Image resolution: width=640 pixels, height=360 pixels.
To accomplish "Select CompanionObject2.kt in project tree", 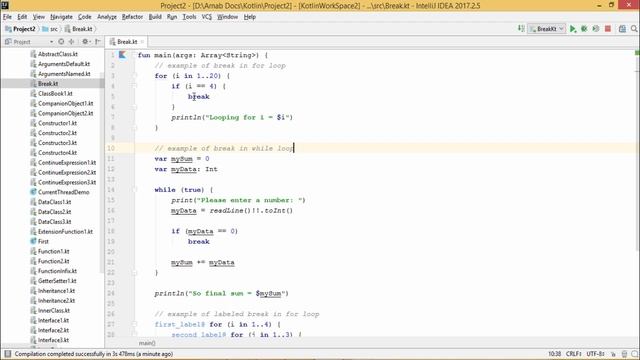I will pos(65,113).
